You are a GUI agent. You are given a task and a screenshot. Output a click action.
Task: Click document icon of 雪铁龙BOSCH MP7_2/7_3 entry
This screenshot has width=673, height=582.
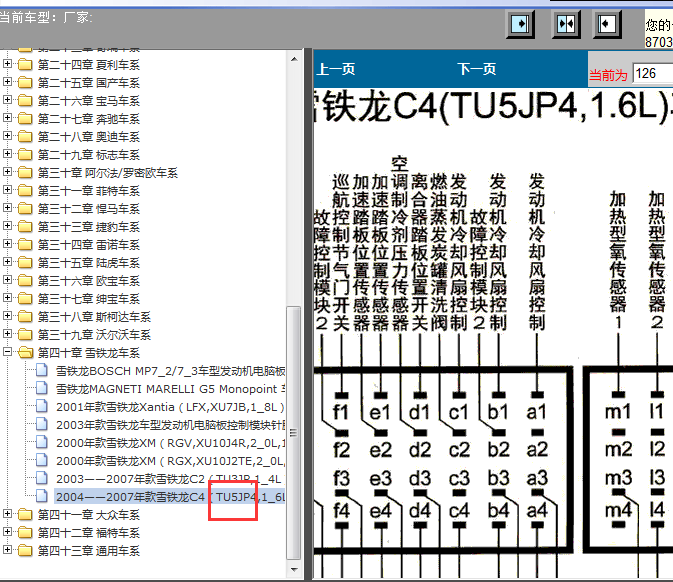pos(42,370)
